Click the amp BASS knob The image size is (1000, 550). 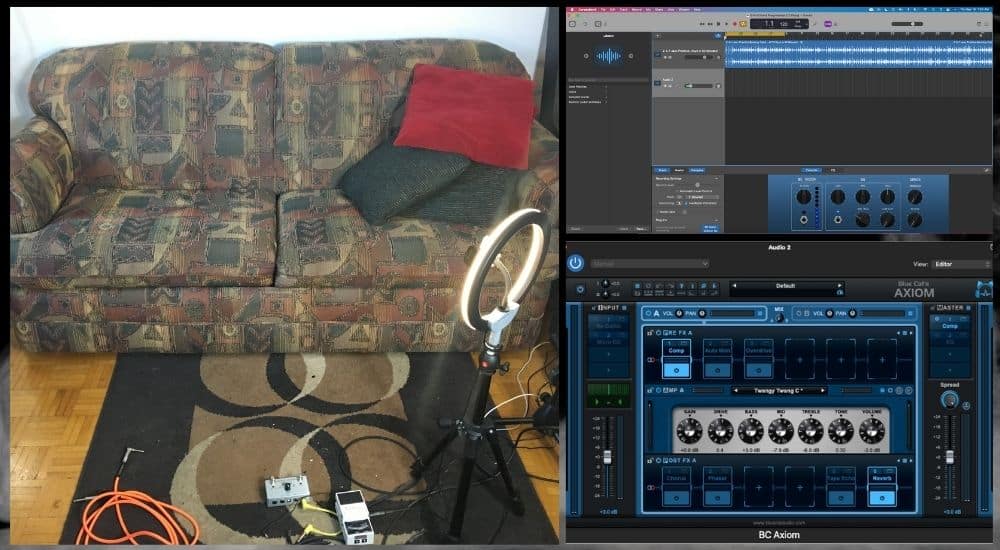point(751,431)
